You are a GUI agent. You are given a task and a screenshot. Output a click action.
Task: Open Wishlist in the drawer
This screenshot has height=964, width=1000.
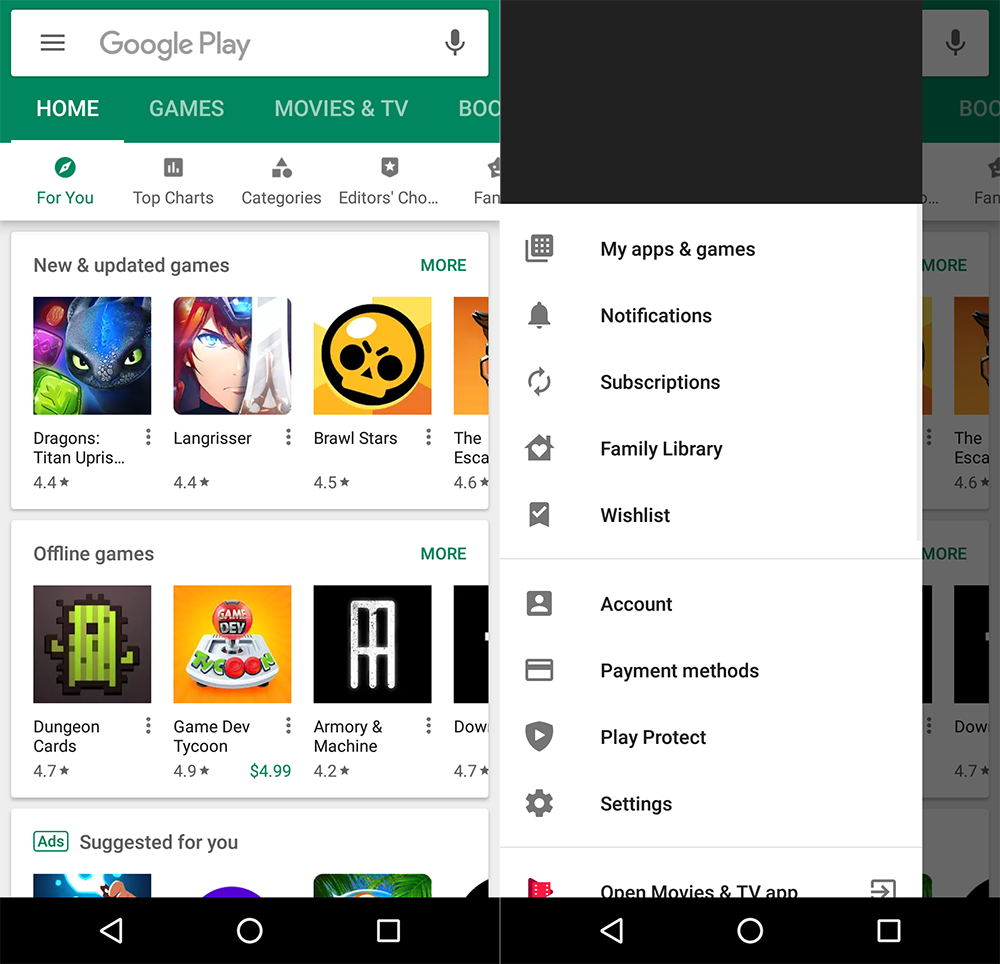711,515
